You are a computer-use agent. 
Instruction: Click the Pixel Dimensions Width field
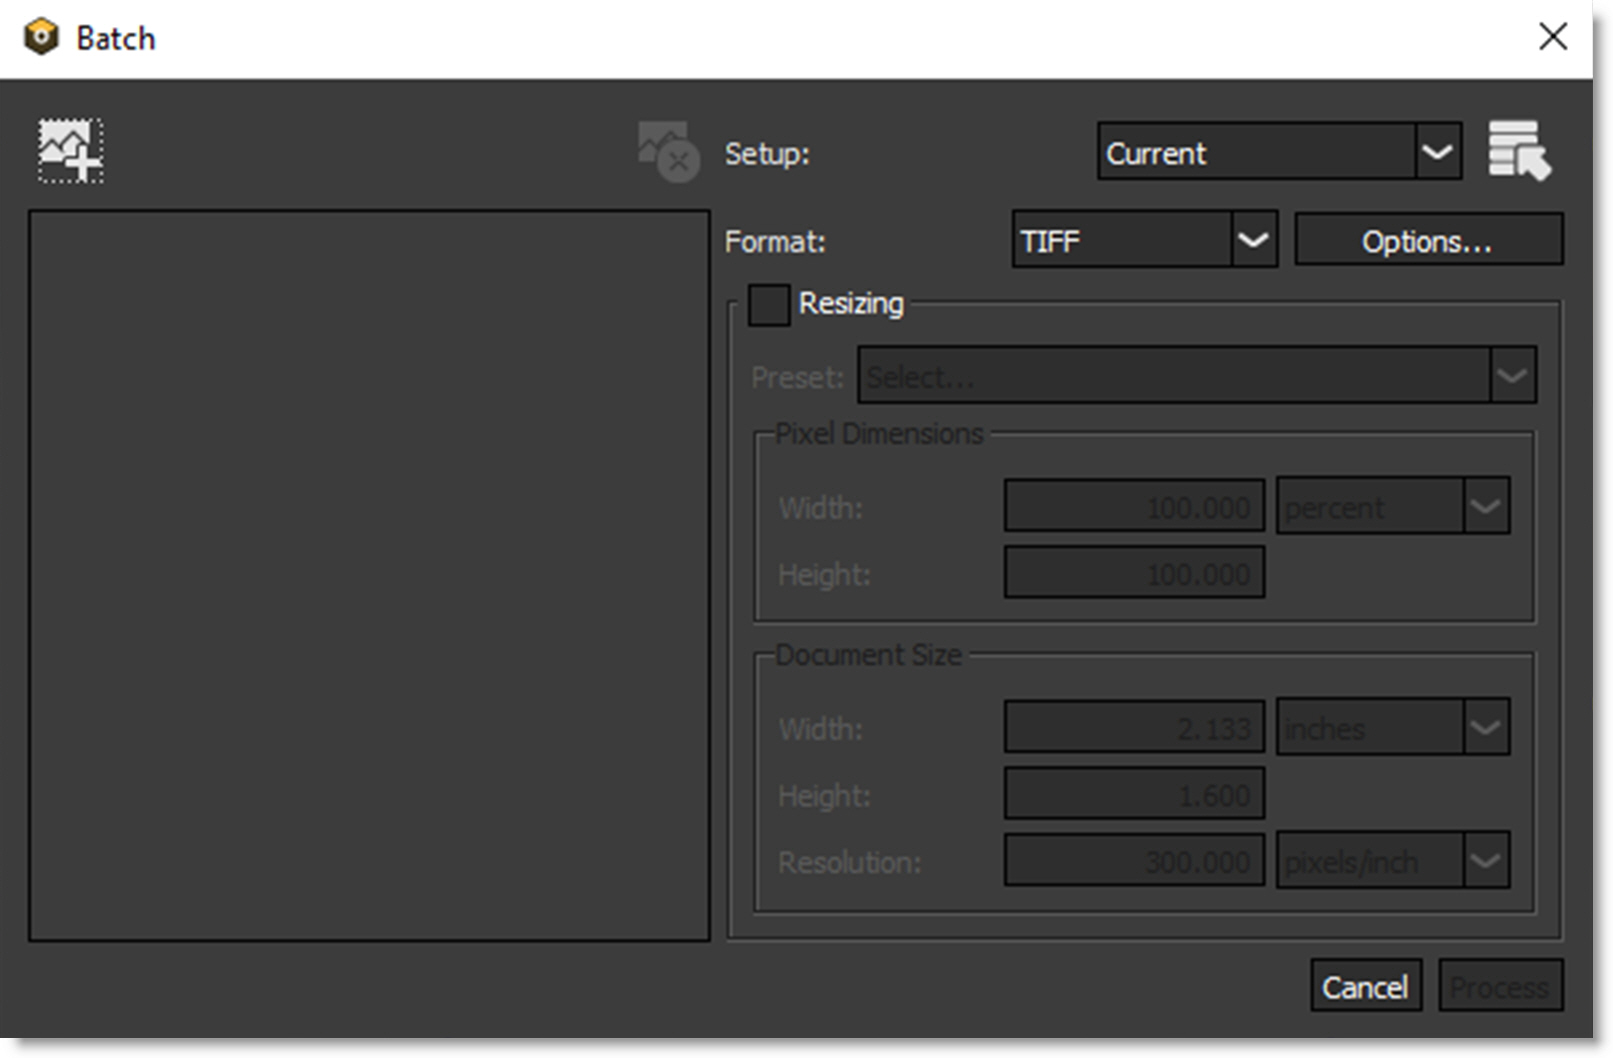1134,506
